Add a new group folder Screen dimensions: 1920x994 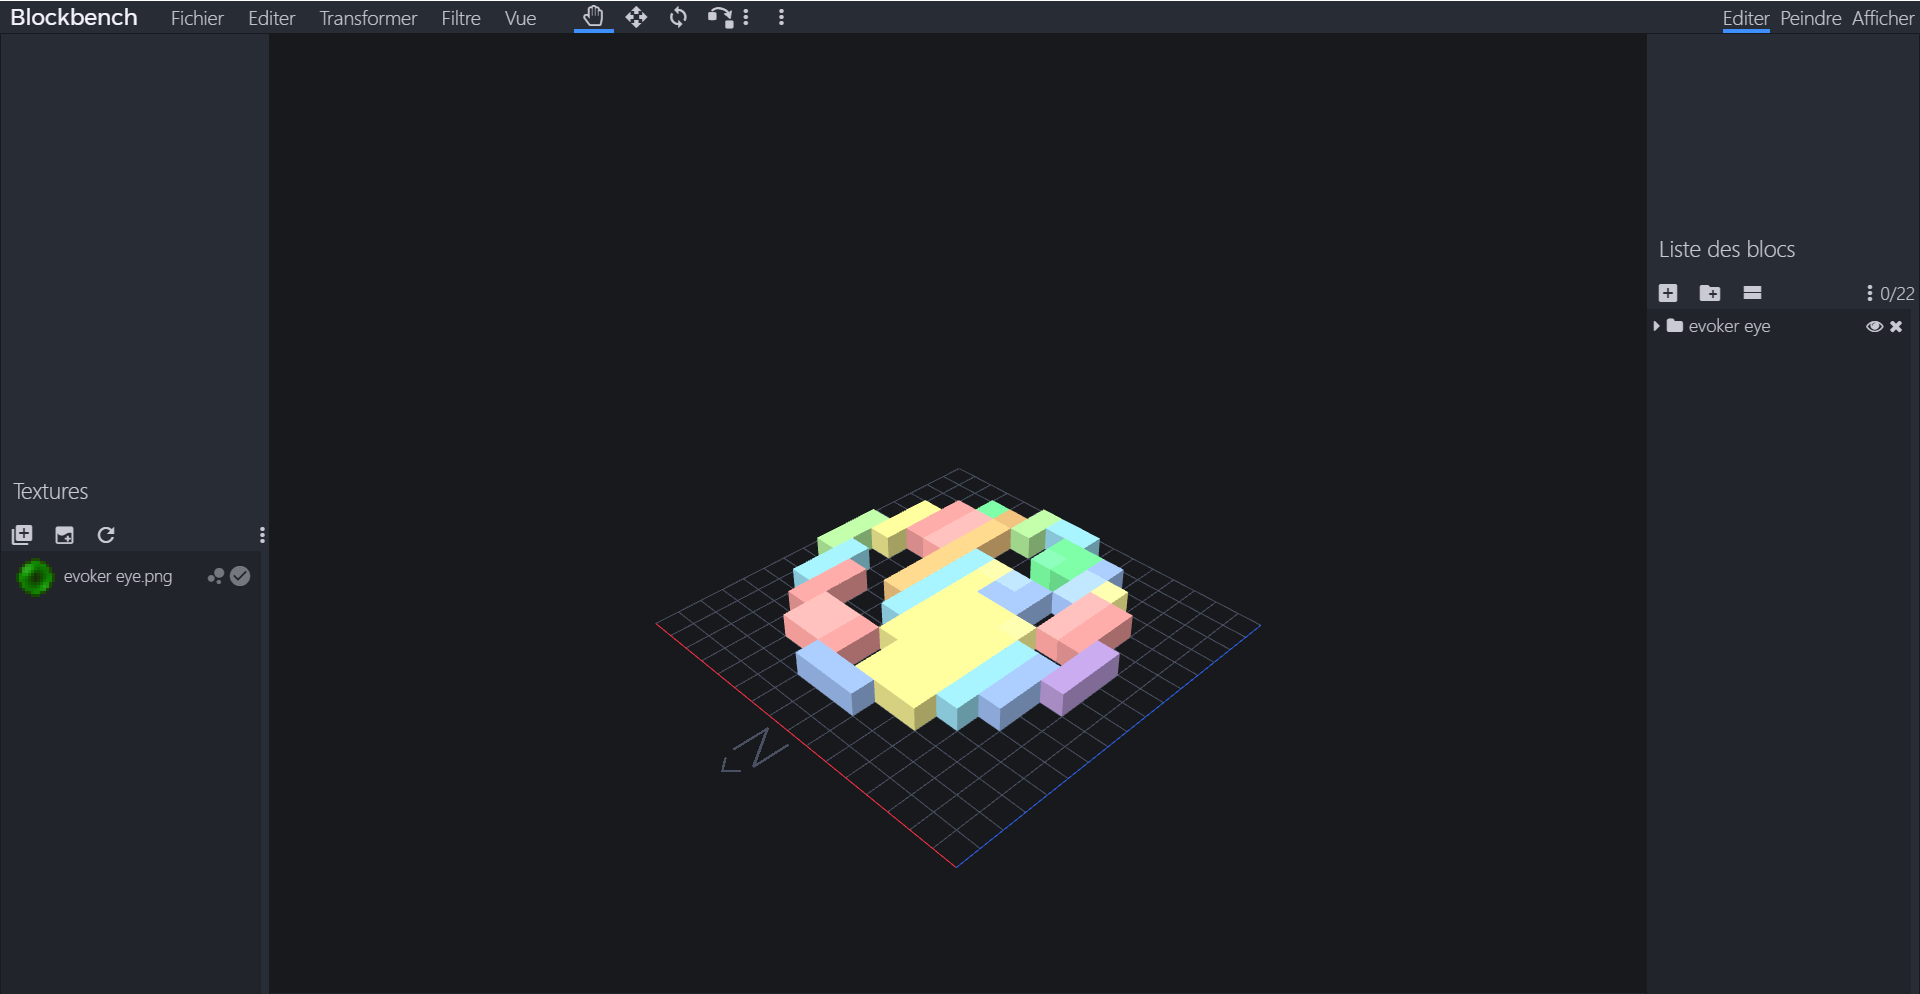tap(1710, 293)
